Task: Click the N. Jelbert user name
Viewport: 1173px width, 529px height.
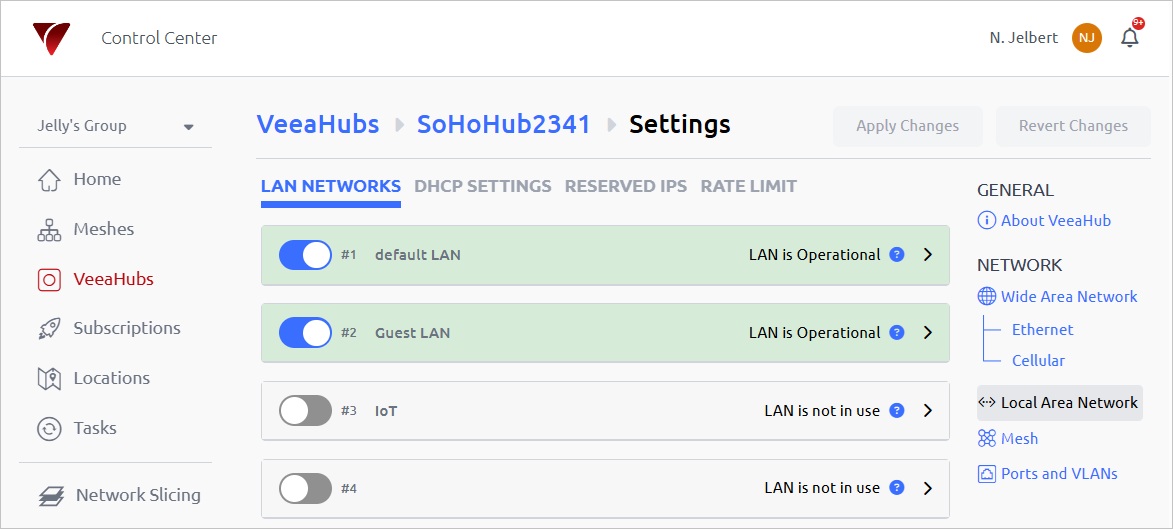Action: point(1023,38)
